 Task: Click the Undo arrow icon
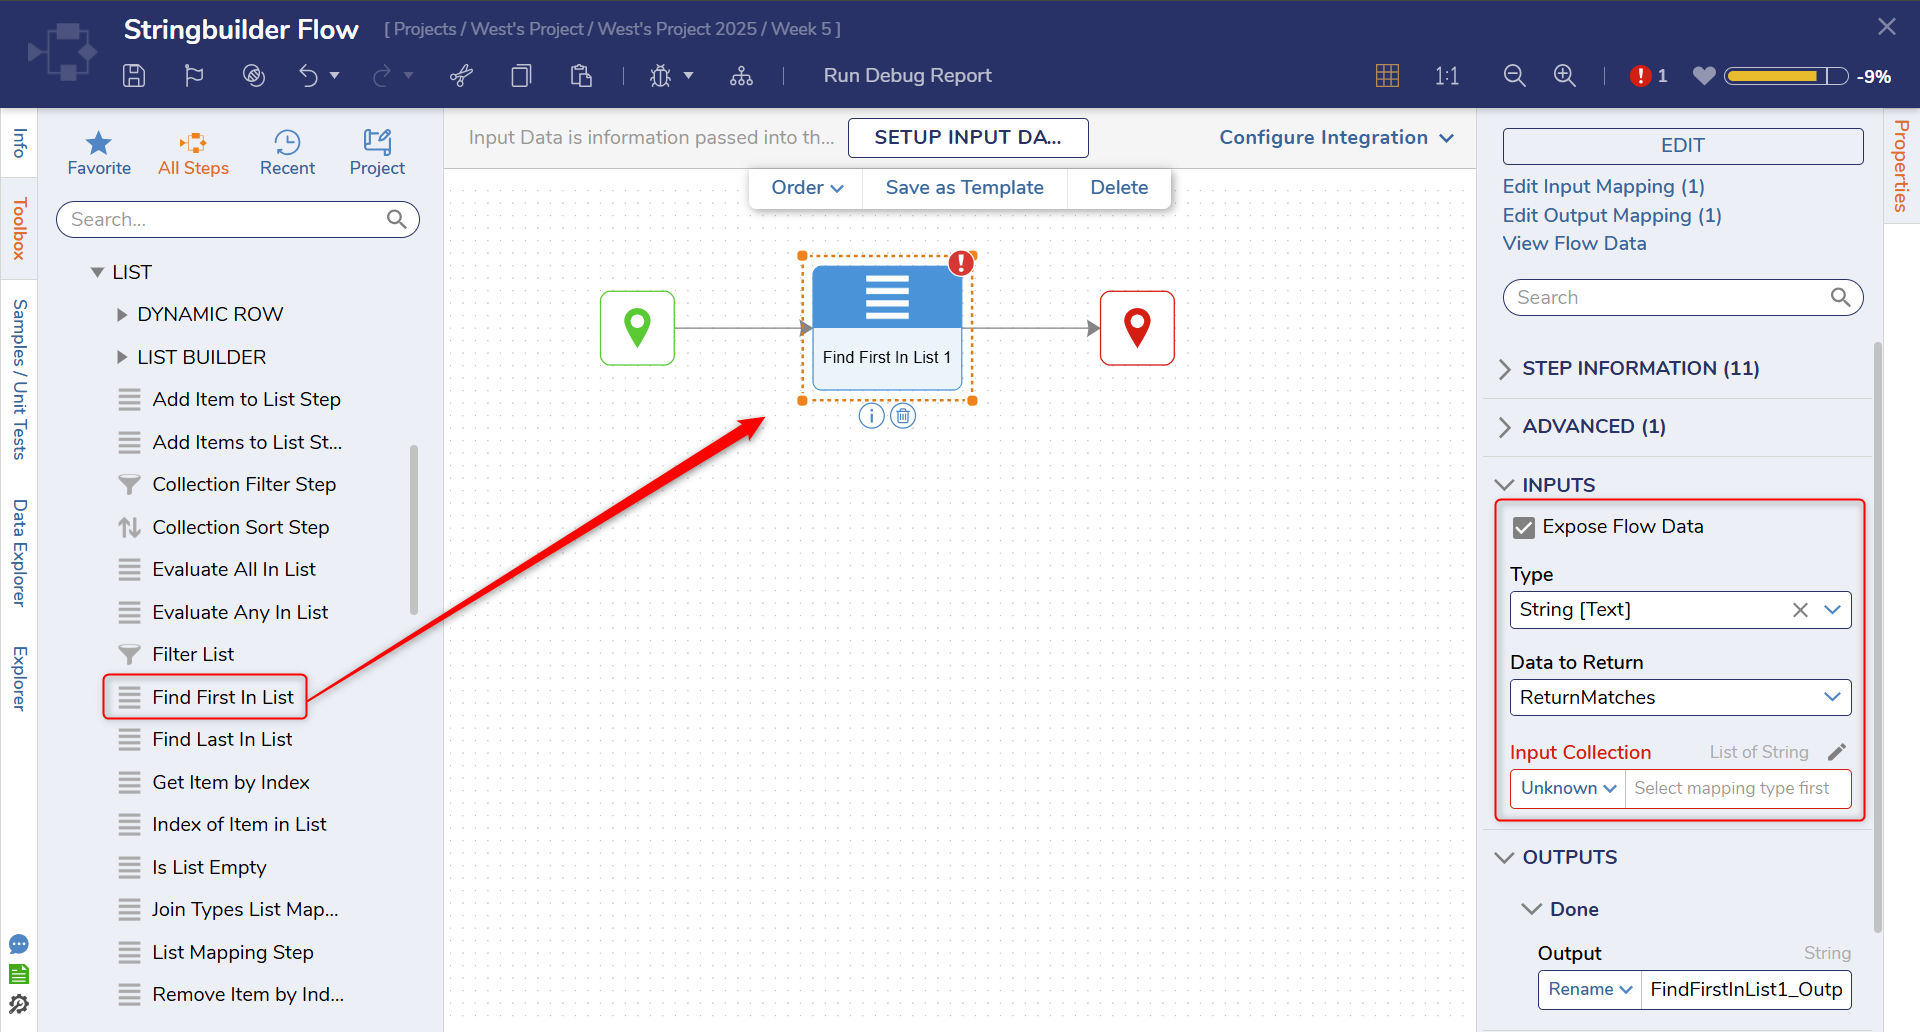point(308,76)
